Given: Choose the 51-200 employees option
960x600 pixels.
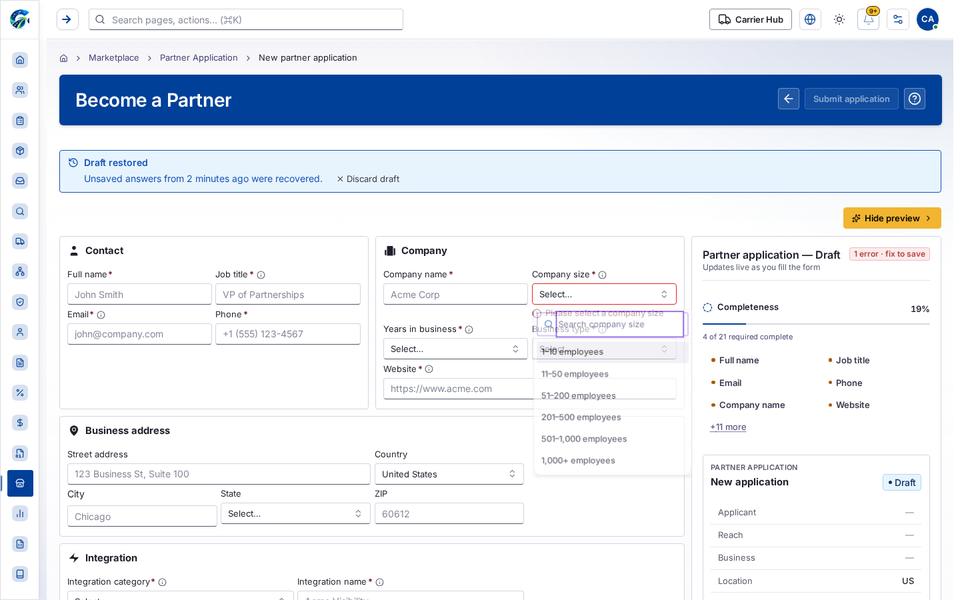Looking at the screenshot, I should pyautogui.click(x=610, y=396).
